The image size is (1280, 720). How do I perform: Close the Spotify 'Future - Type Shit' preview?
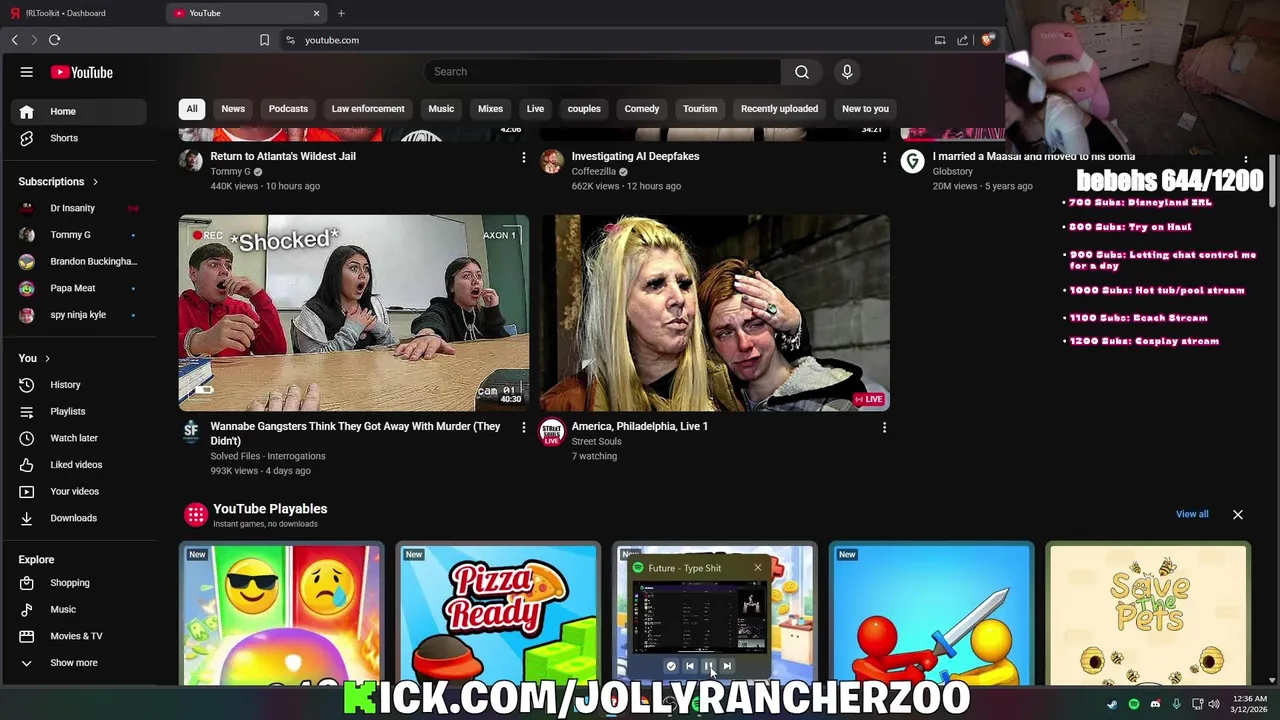[x=757, y=568]
